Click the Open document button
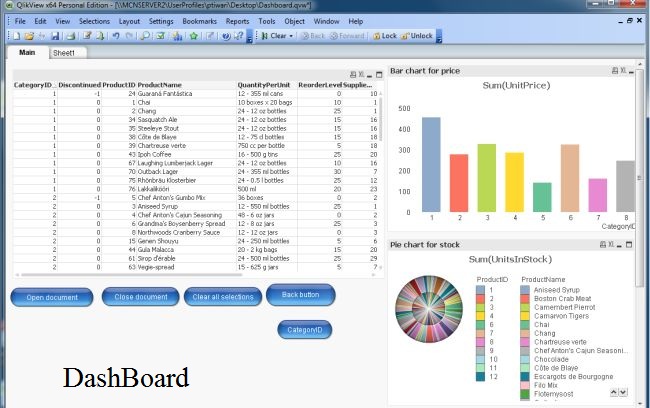 pos(52,298)
